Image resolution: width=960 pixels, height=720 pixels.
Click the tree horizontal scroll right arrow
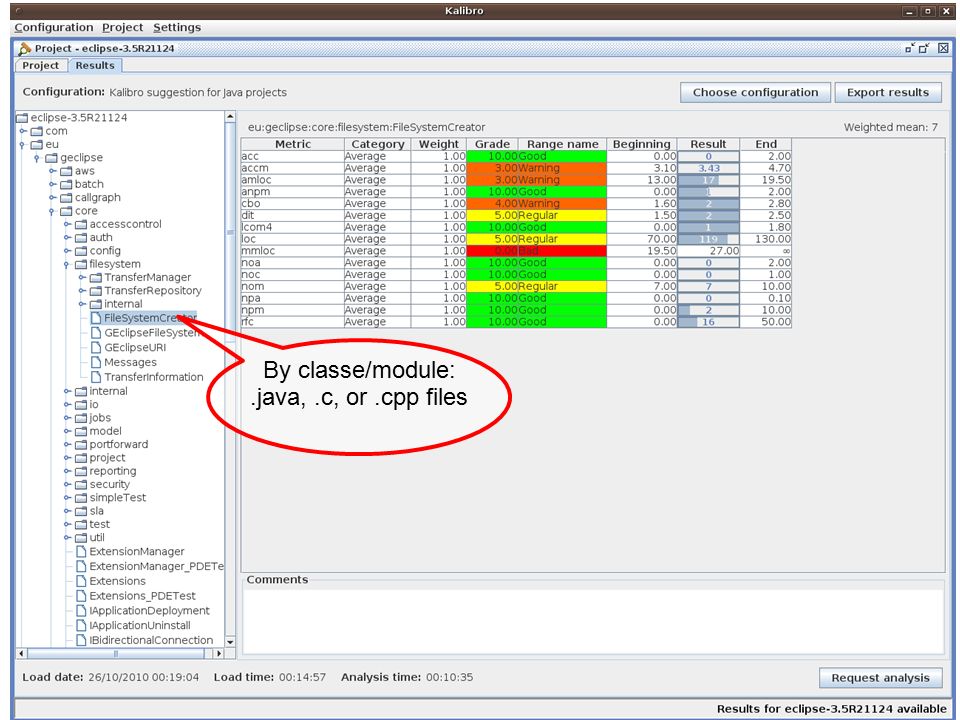(219, 653)
